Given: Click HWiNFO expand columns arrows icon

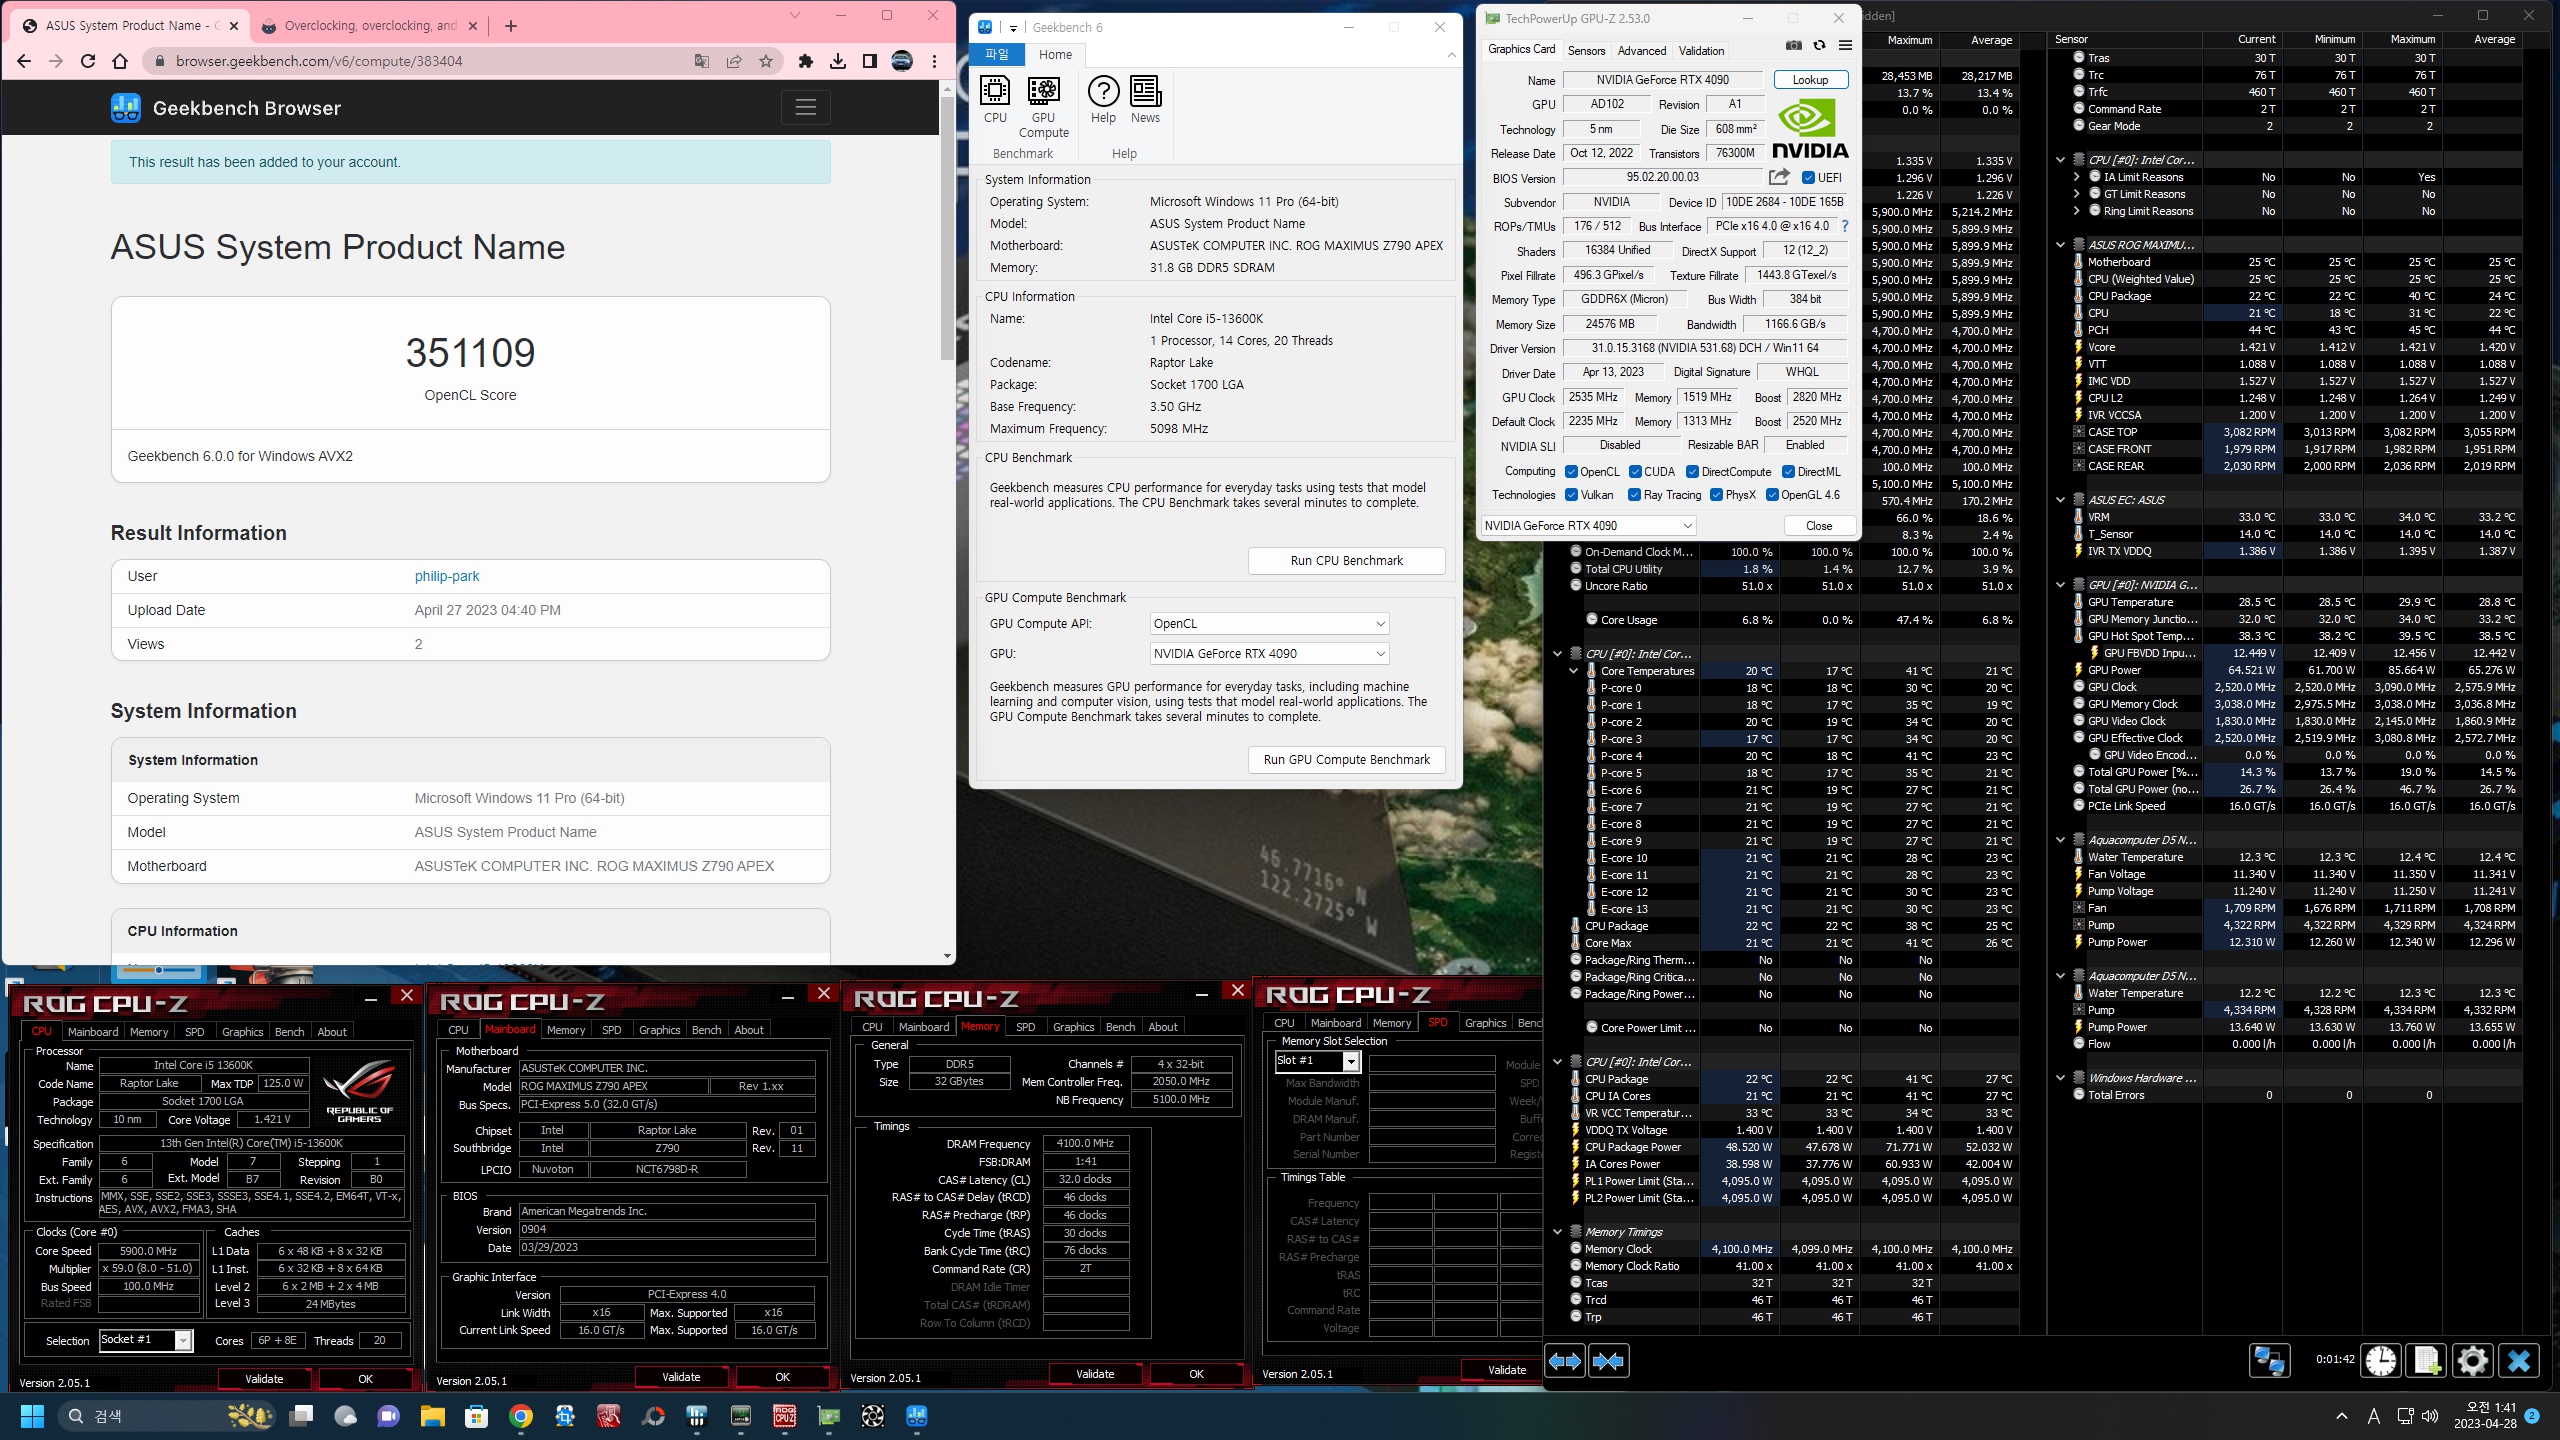Looking at the screenshot, I should click(x=1565, y=1361).
